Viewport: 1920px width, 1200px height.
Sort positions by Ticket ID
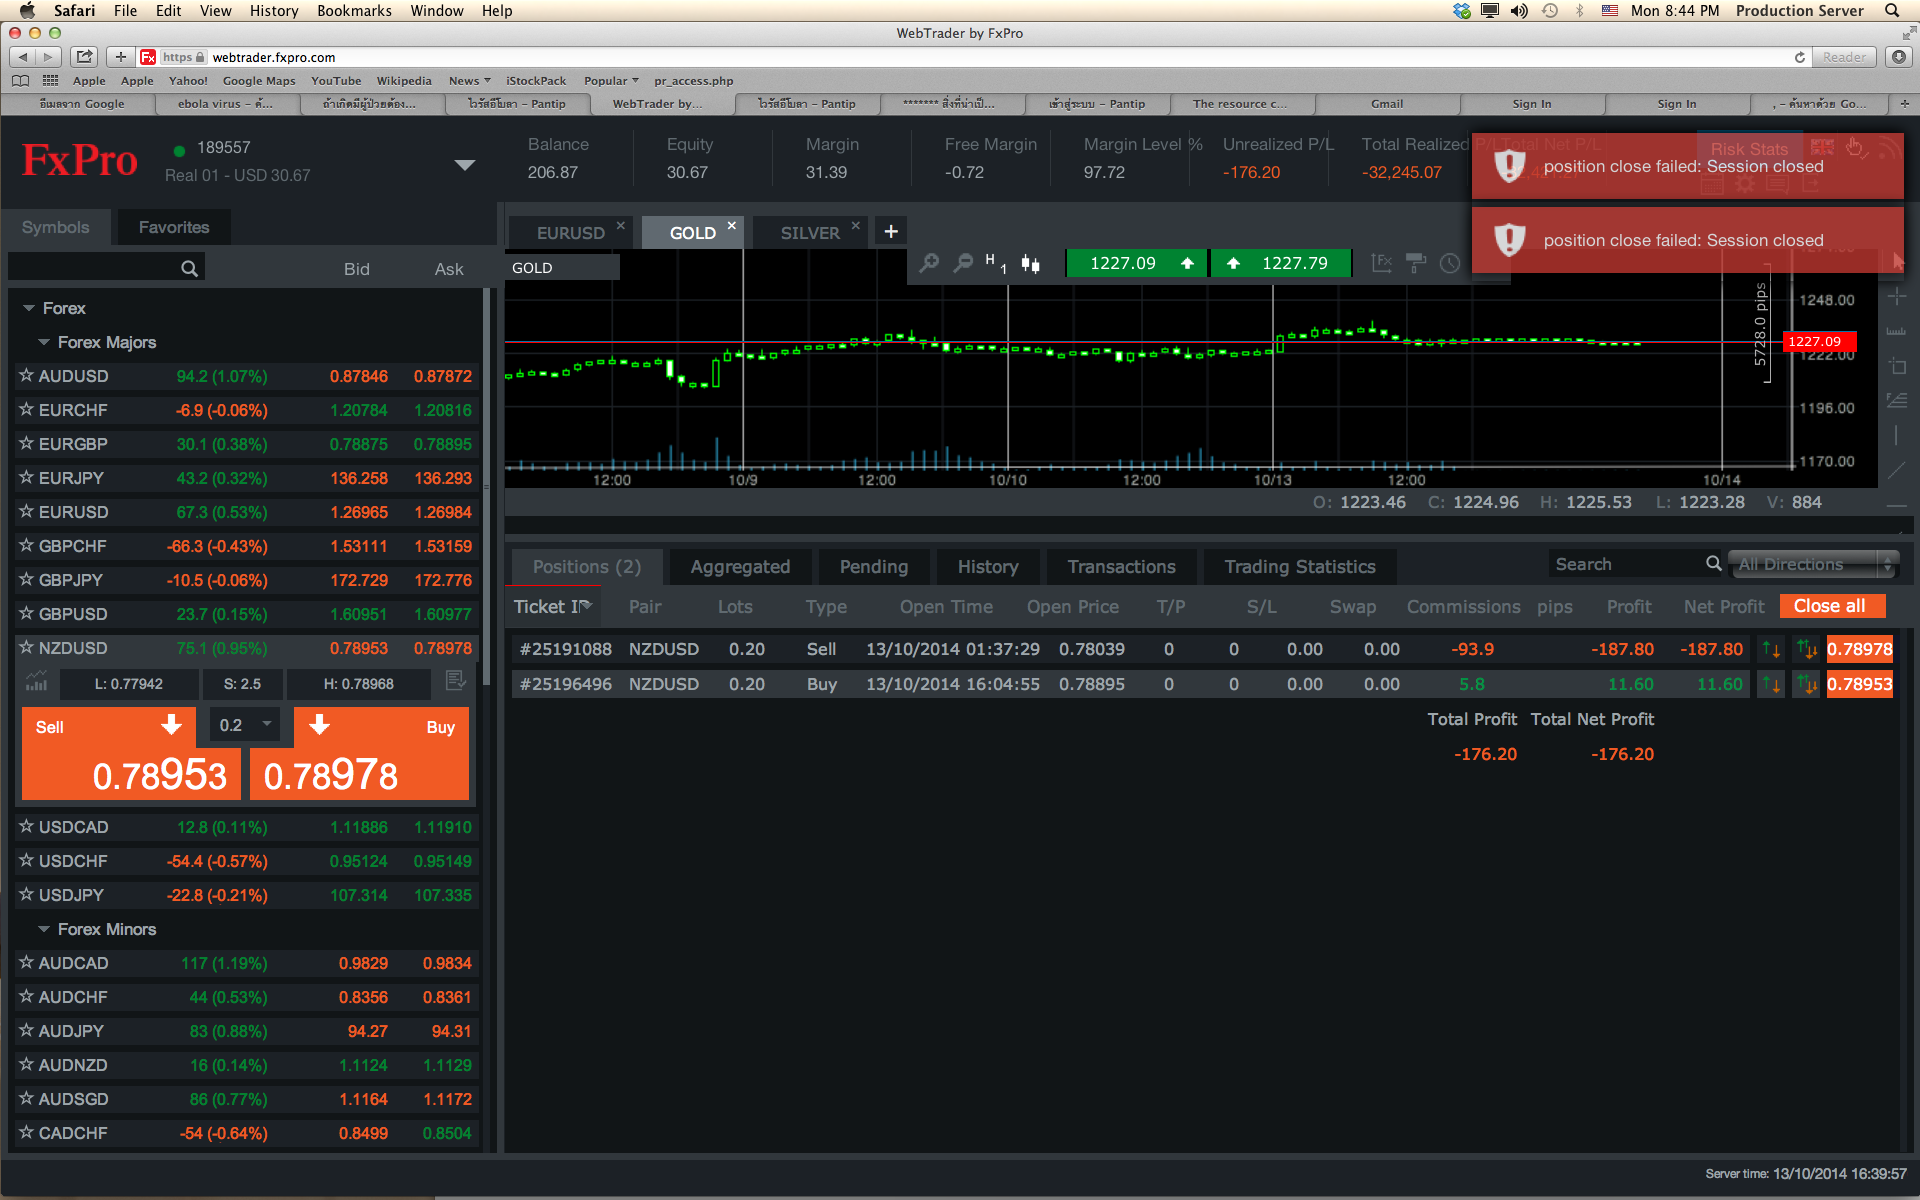point(553,607)
